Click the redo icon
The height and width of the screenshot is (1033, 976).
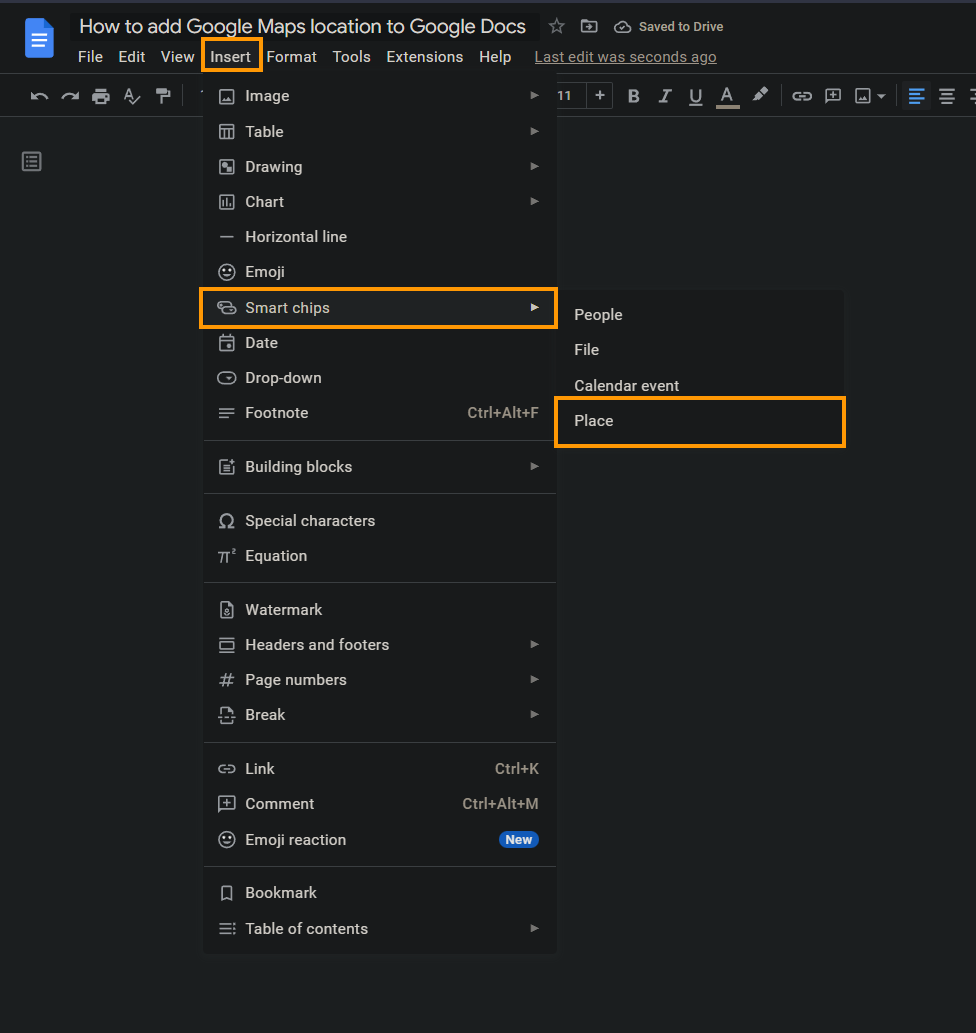click(x=70, y=96)
